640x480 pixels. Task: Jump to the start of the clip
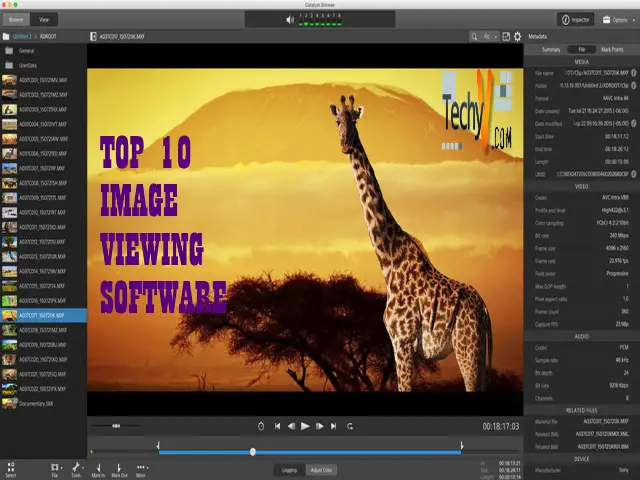[277, 426]
